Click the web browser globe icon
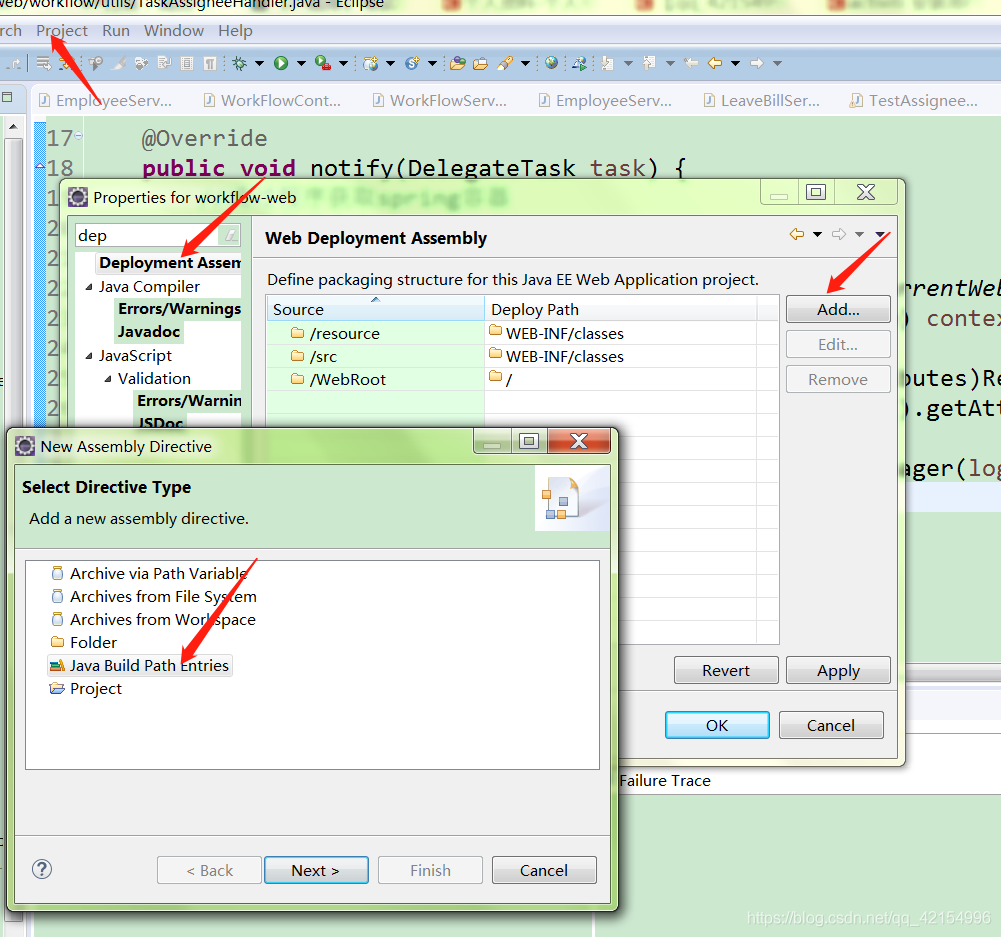 [x=552, y=63]
